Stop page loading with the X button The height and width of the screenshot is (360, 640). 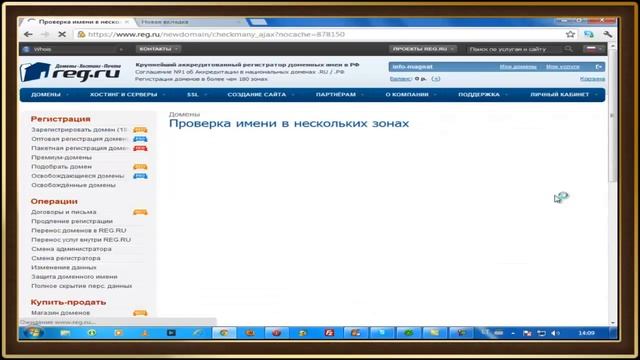click(x=62, y=34)
